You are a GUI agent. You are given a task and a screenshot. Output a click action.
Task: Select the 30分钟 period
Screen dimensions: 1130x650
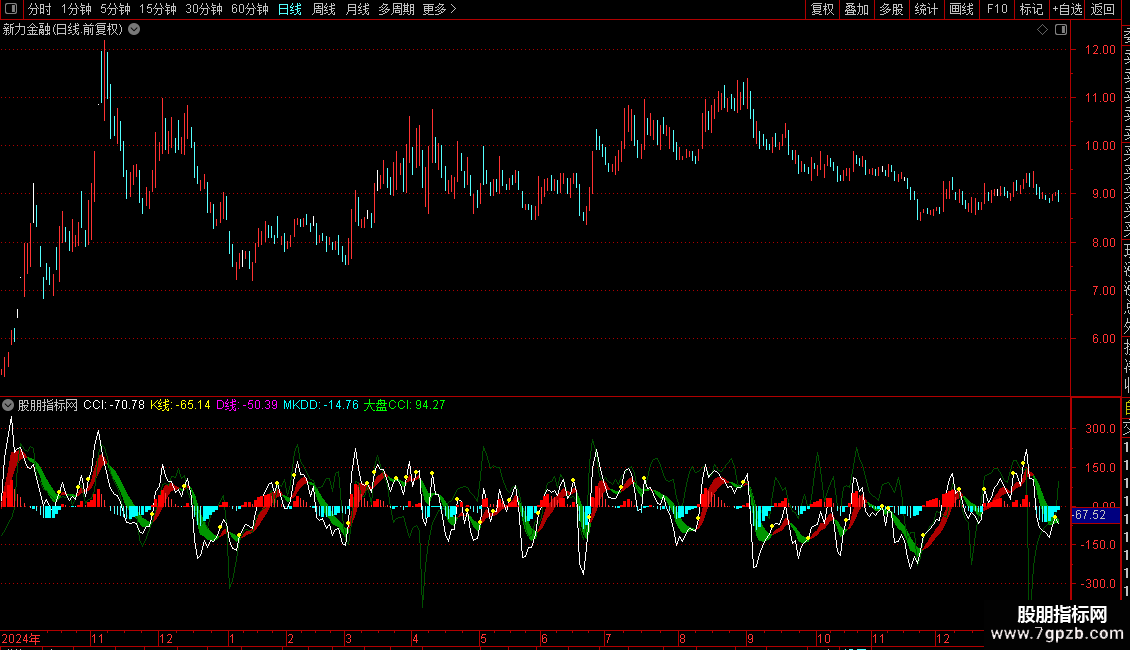[x=203, y=9]
